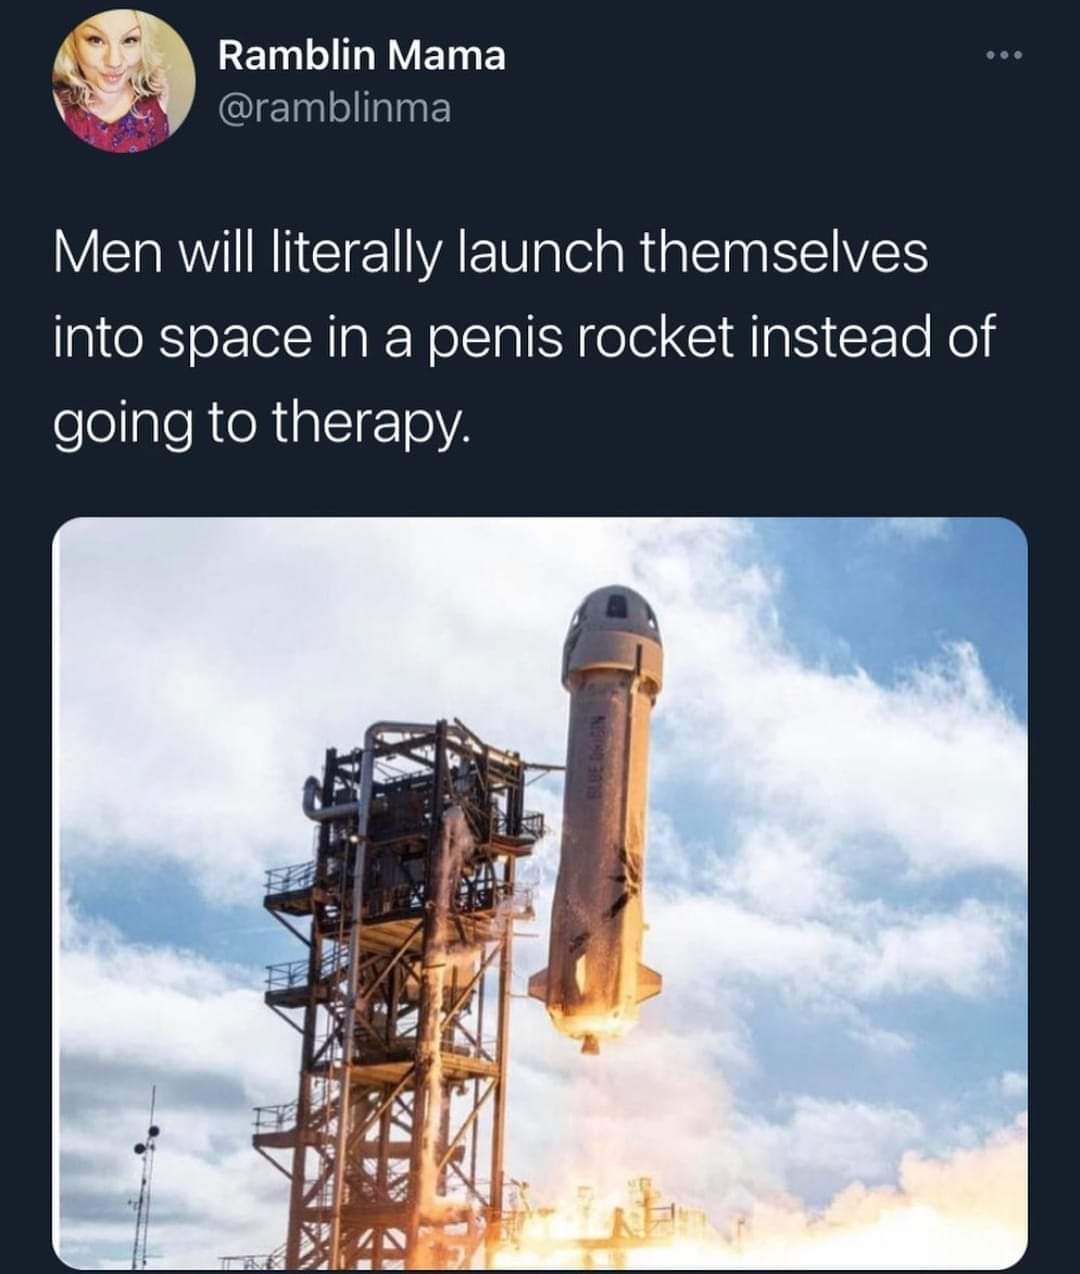Image resolution: width=1080 pixels, height=1274 pixels.
Task: Open the attached rocket launch photo
Action: click(x=540, y=893)
